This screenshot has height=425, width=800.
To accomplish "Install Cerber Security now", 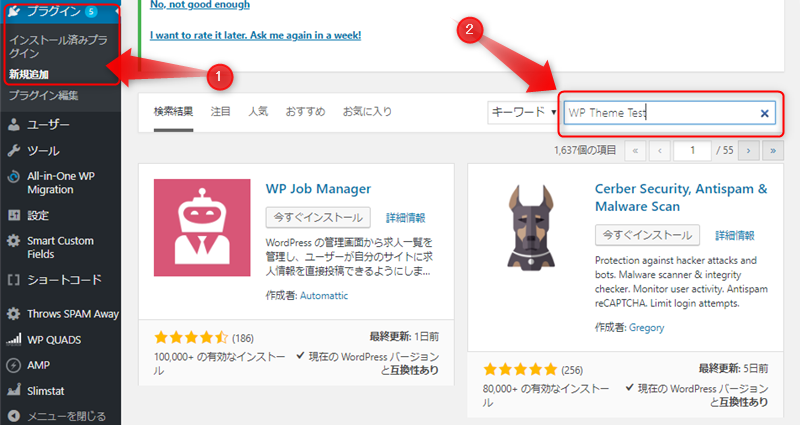I will coord(647,235).
